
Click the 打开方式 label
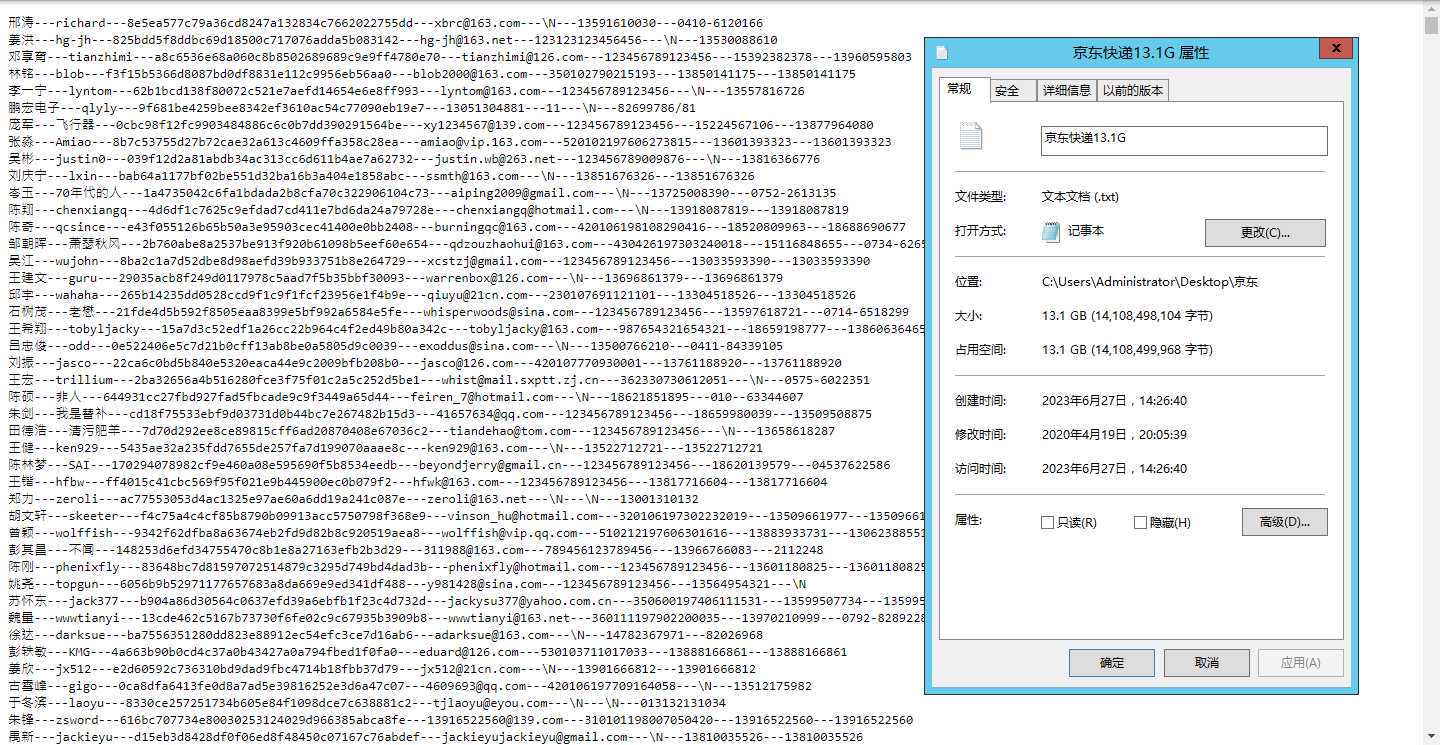coord(980,232)
